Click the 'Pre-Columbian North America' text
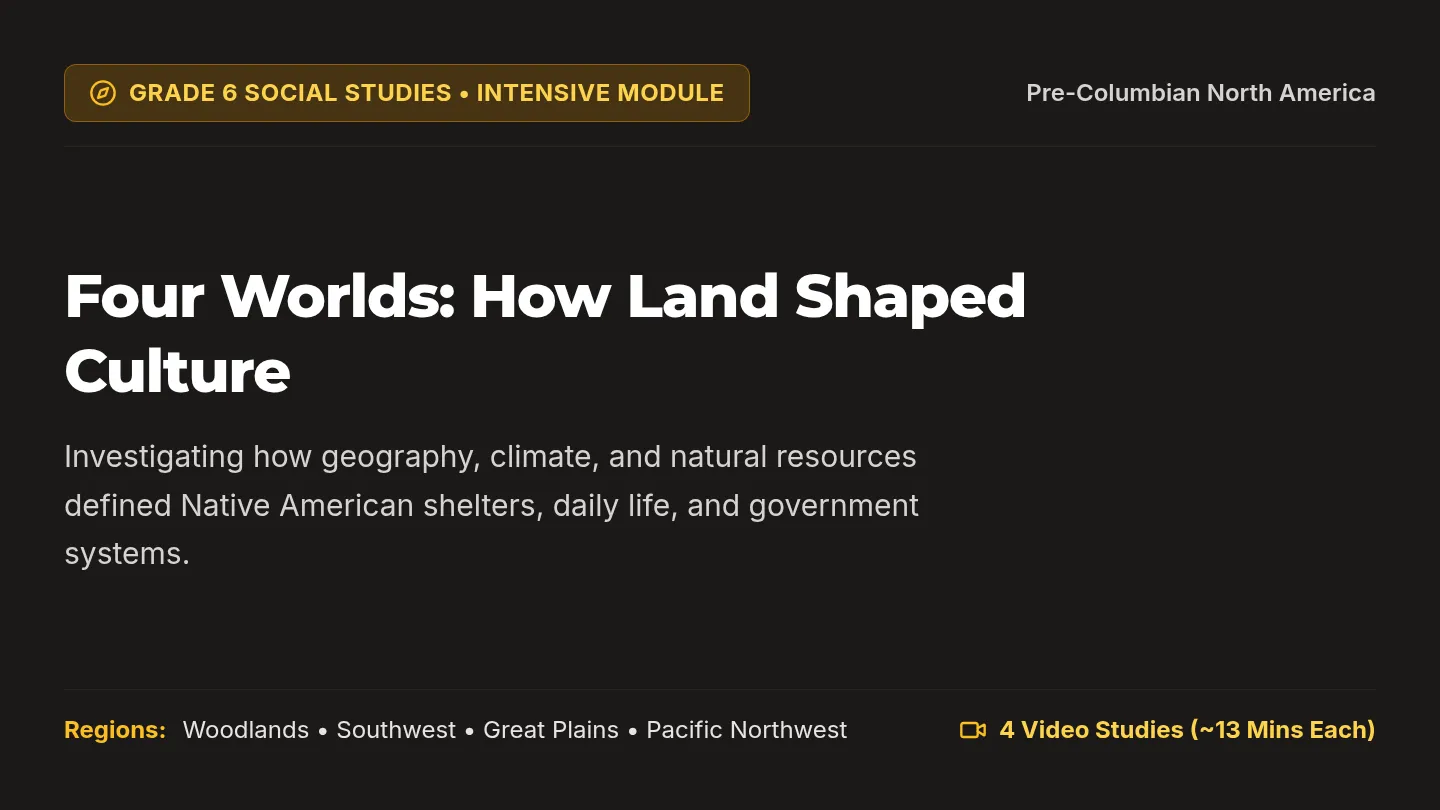Image resolution: width=1440 pixels, height=810 pixels. (1200, 93)
